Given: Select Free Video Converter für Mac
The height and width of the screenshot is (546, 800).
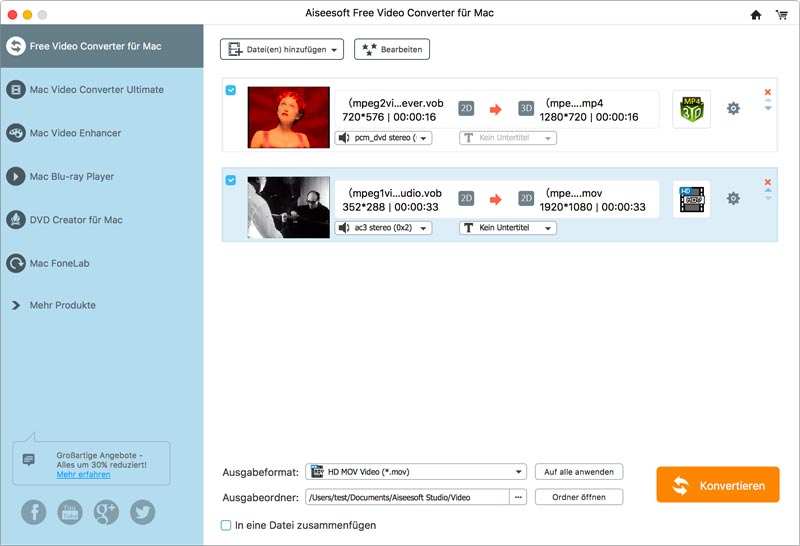Looking at the screenshot, I should (102, 46).
